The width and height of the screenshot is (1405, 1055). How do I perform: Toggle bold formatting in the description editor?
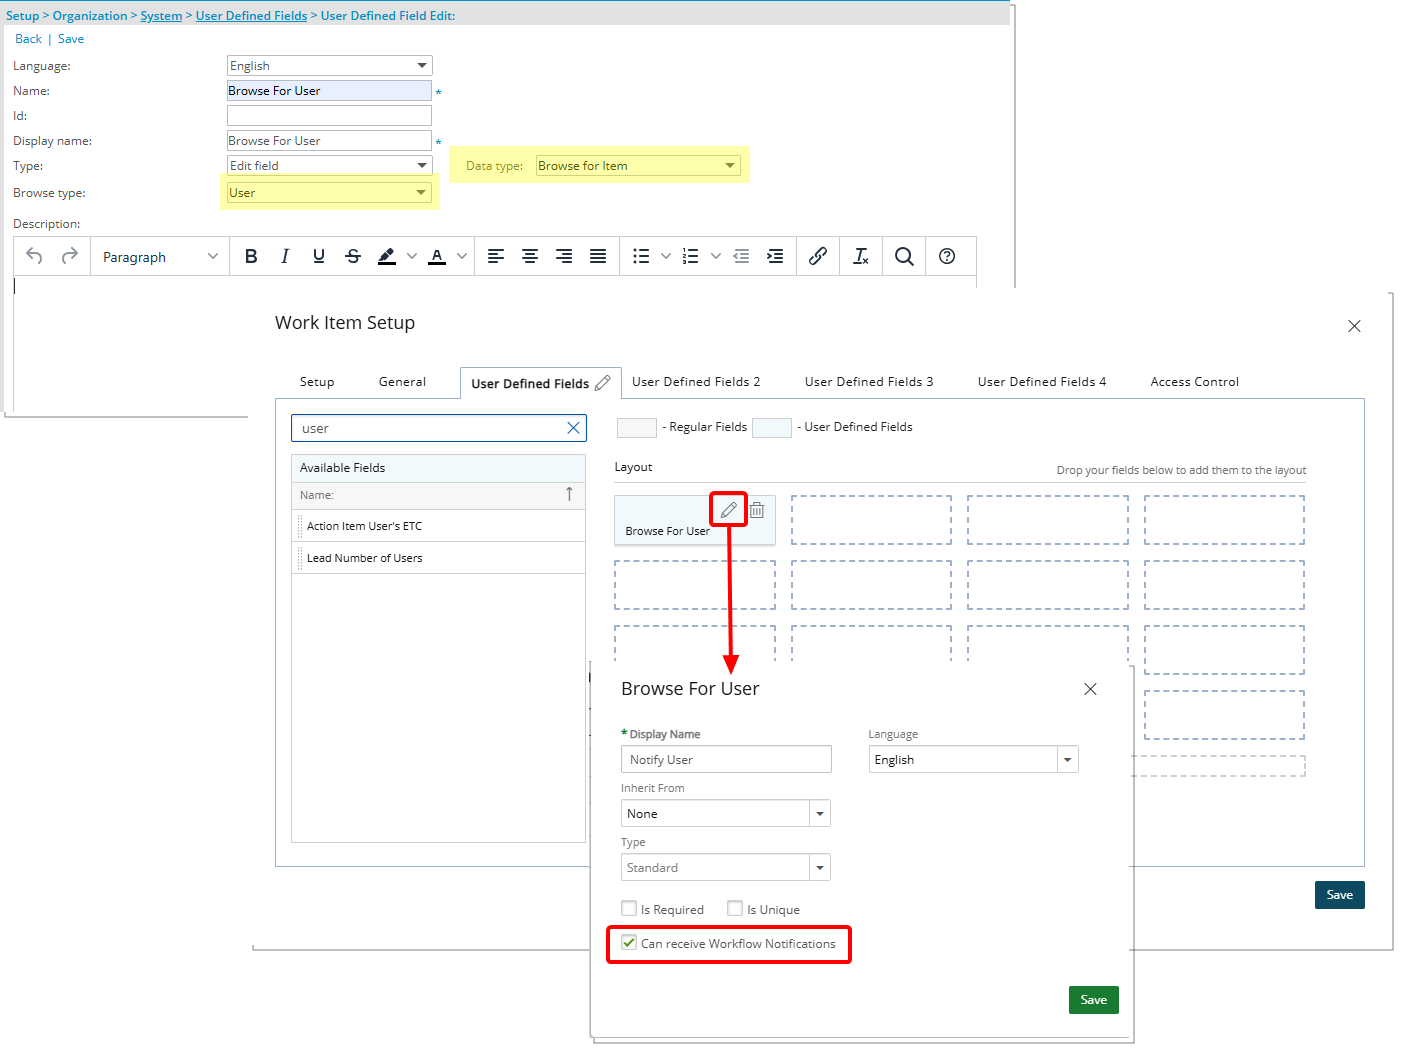pyautogui.click(x=251, y=256)
